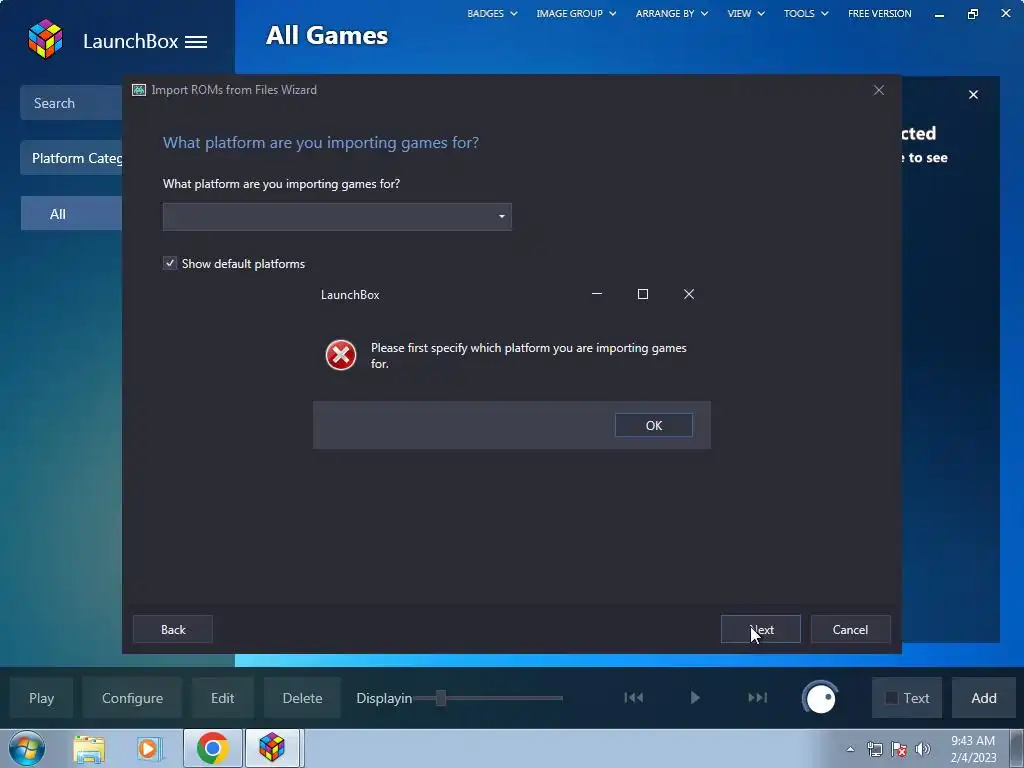This screenshot has width=1024, height=768.
Task: Maximize the LaunchBox error message box
Action: point(643,294)
